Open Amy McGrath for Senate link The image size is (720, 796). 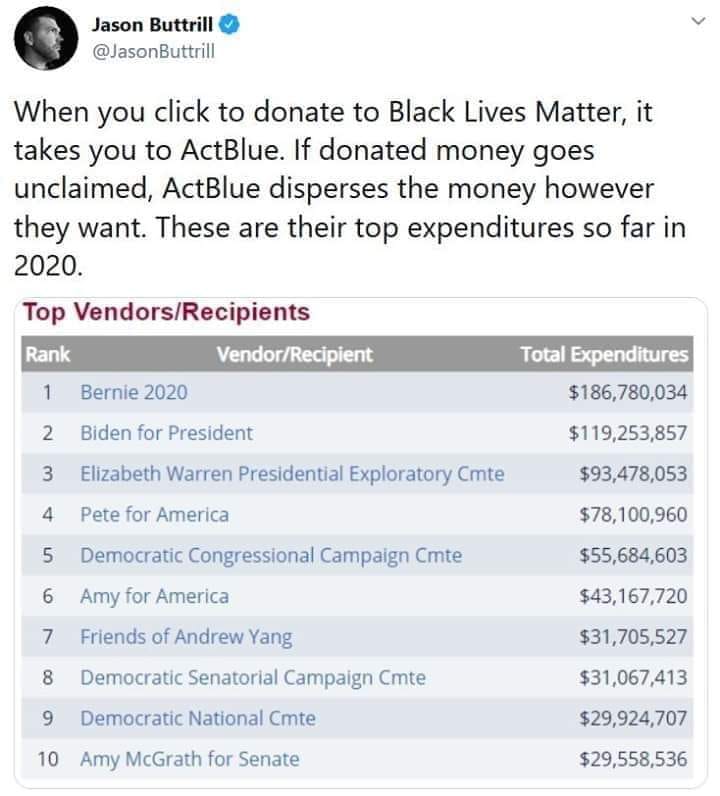click(190, 759)
